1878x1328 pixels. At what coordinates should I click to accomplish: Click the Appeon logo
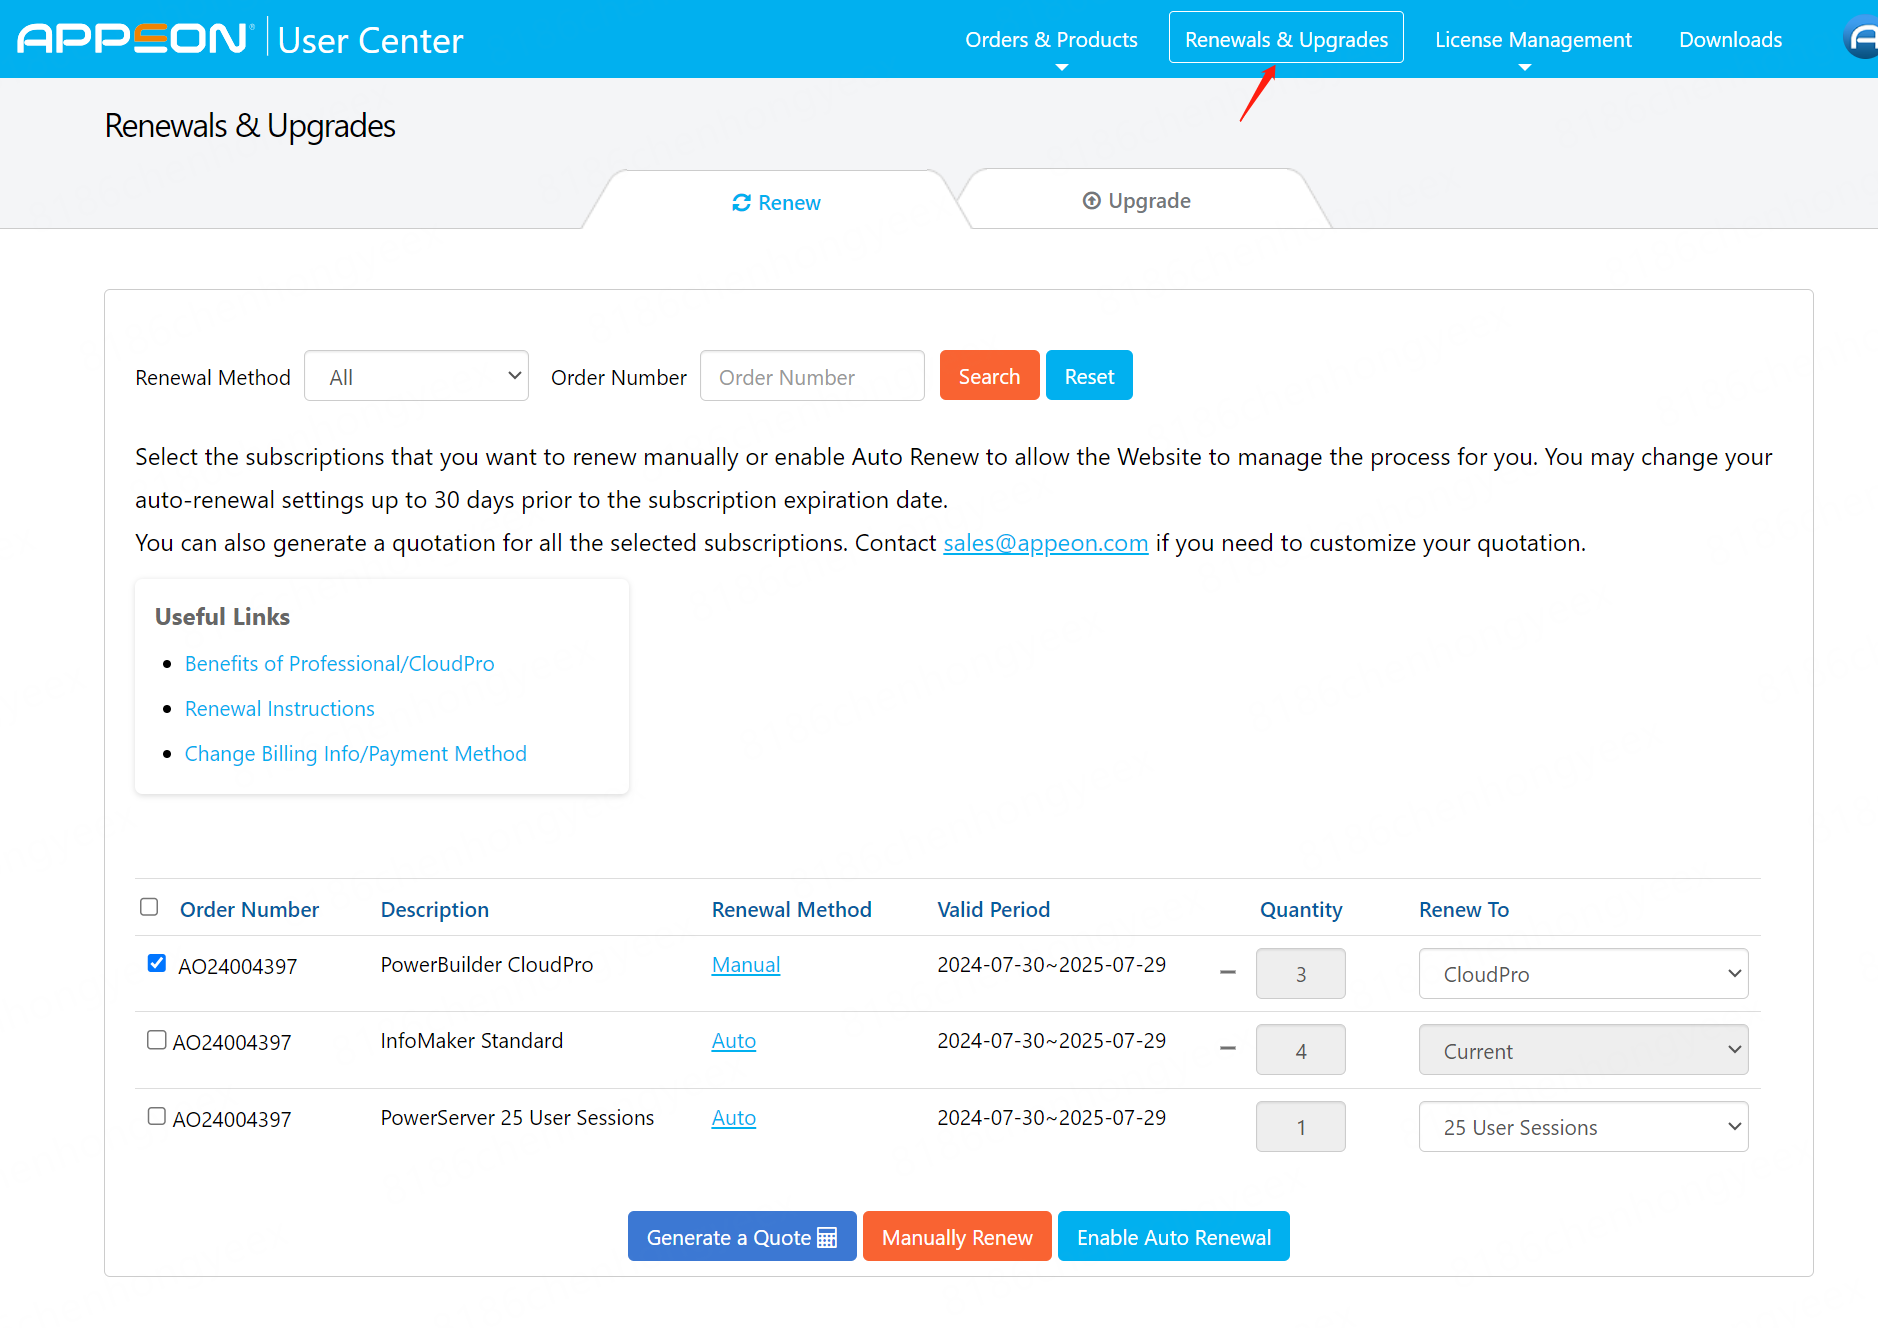coord(136,39)
